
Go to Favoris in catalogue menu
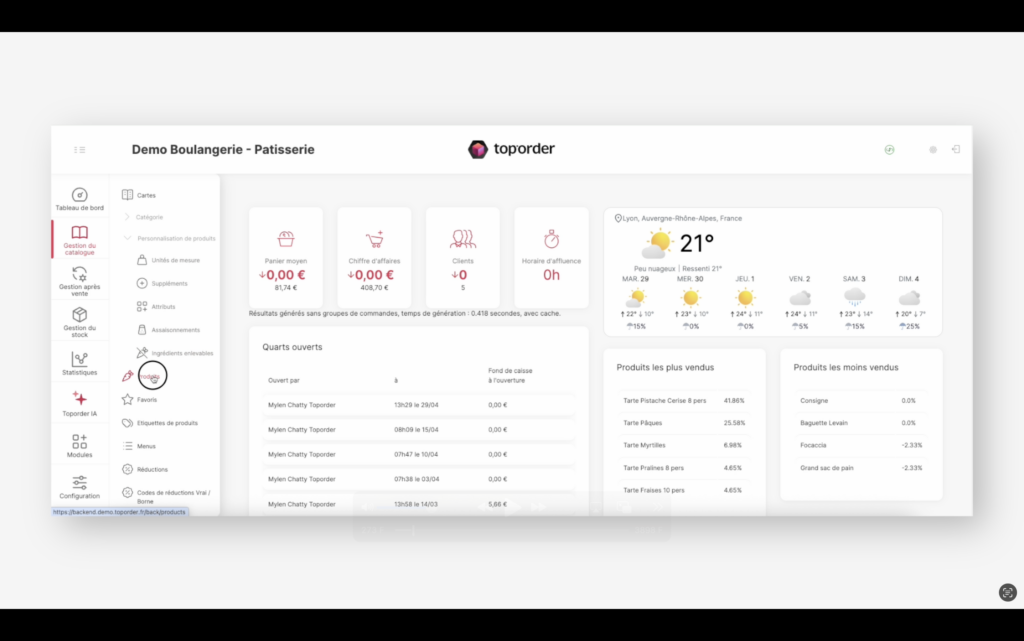coord(146,399)
